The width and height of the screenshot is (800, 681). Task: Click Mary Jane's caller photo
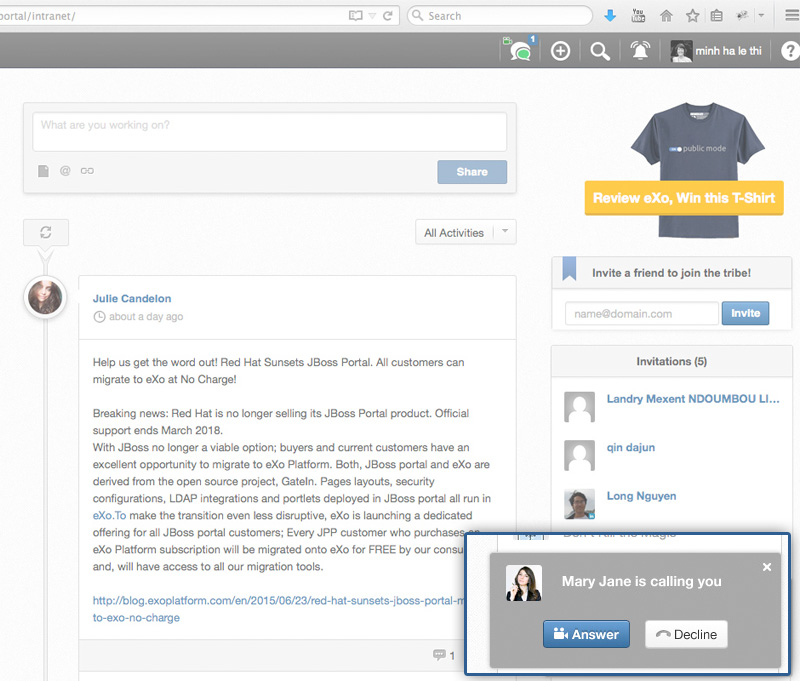pyautogui.click(x=523, y=583)
